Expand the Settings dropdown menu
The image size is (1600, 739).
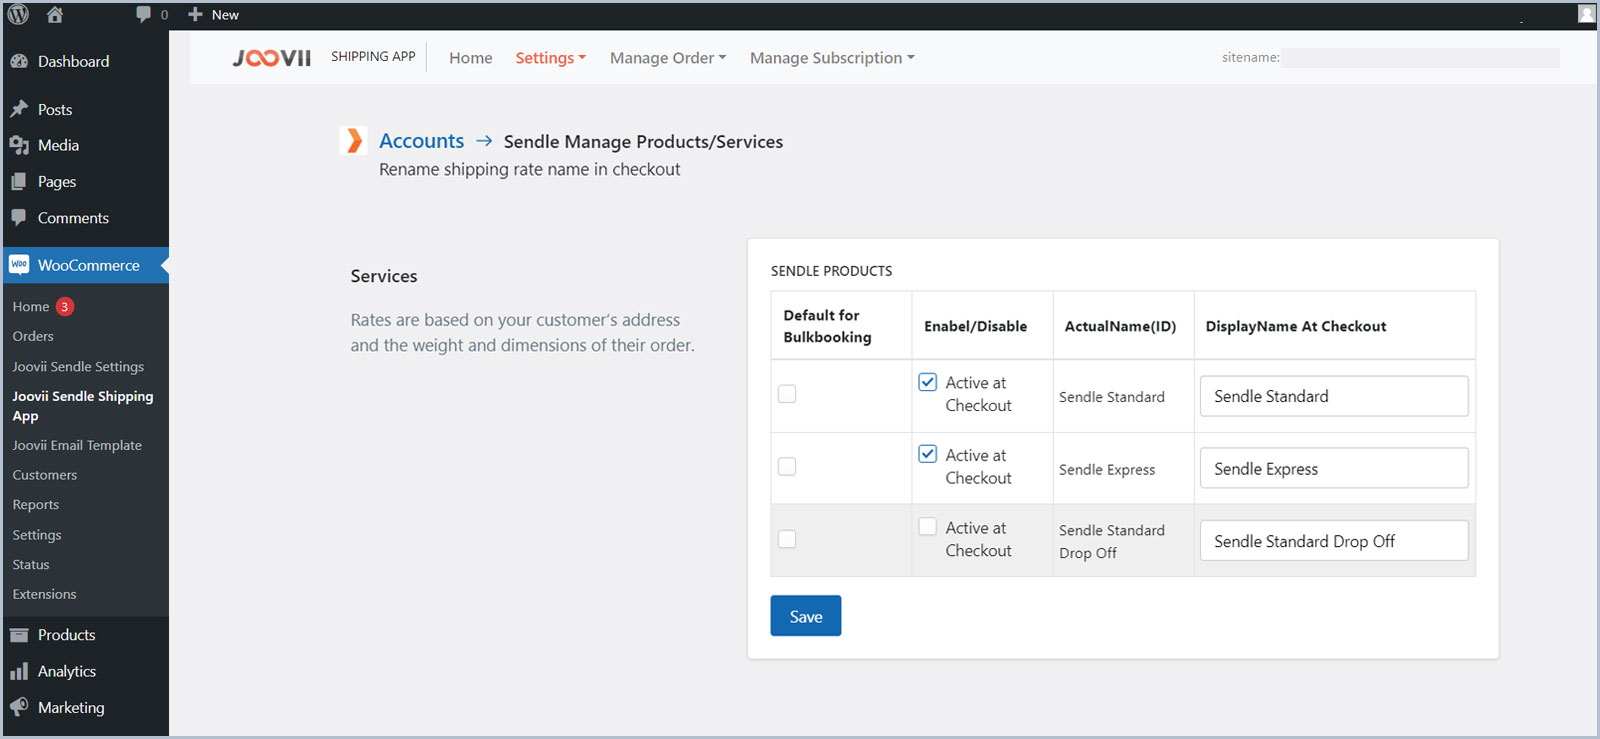coord(550,58)
